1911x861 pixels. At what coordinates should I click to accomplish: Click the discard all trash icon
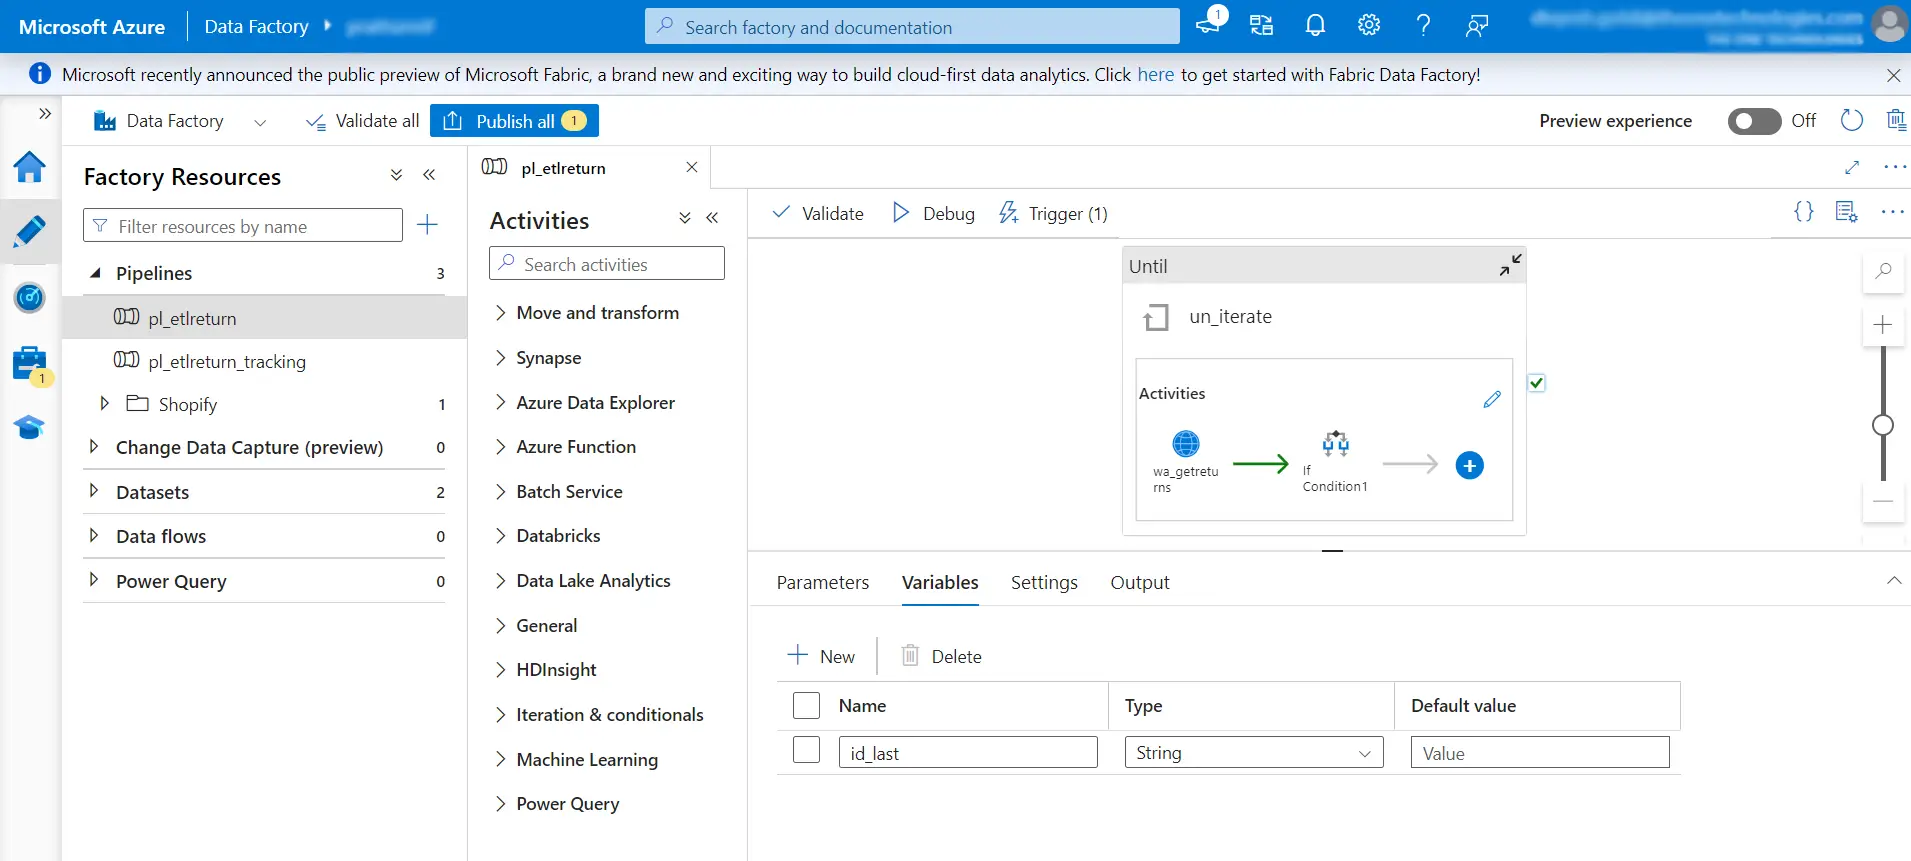click(x=1895, y=121)
